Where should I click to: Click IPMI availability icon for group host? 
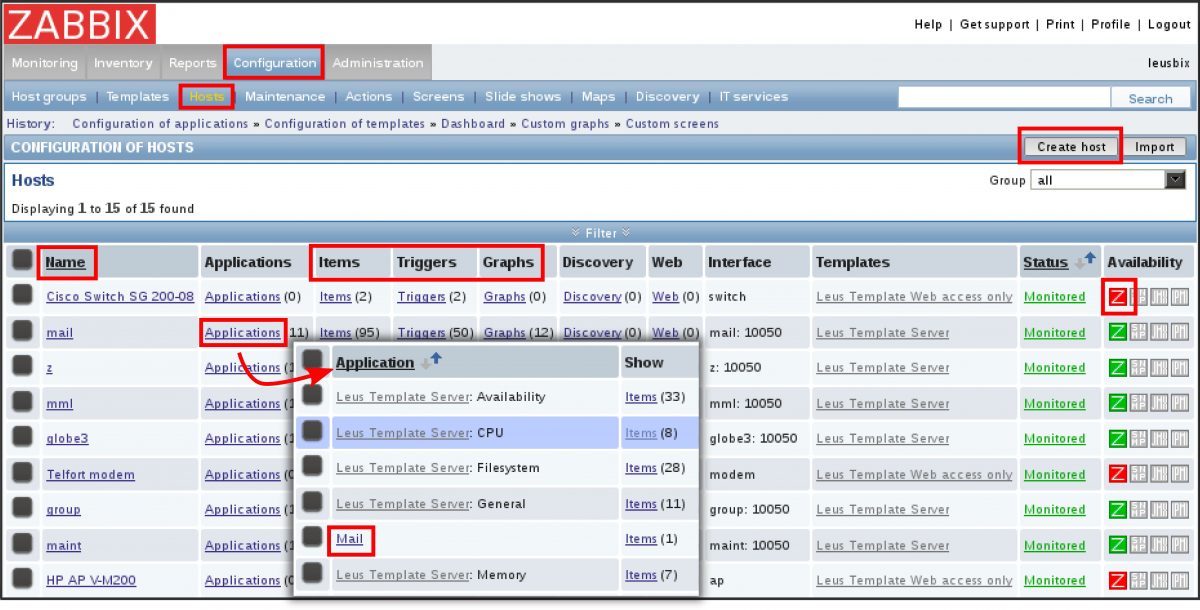(x=1180, y=510)
